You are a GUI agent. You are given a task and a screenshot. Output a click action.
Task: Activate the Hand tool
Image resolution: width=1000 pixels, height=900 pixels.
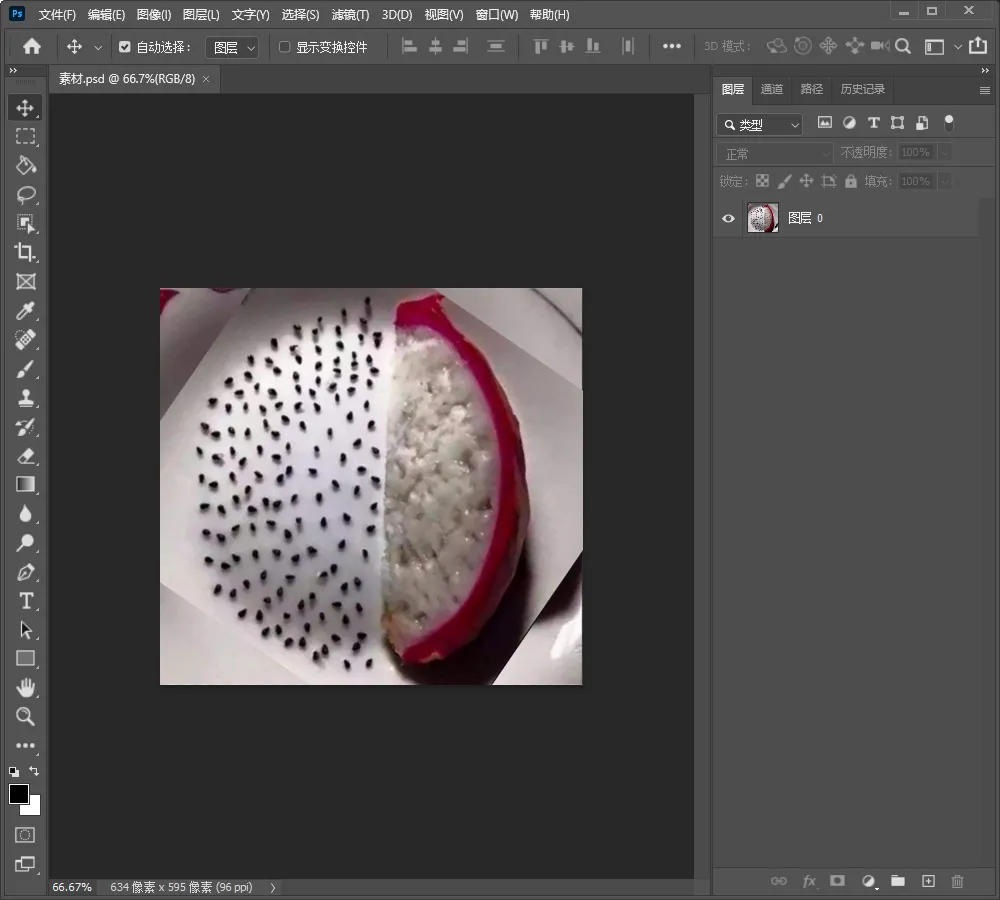pyautogui.click(x=25, y=687)
